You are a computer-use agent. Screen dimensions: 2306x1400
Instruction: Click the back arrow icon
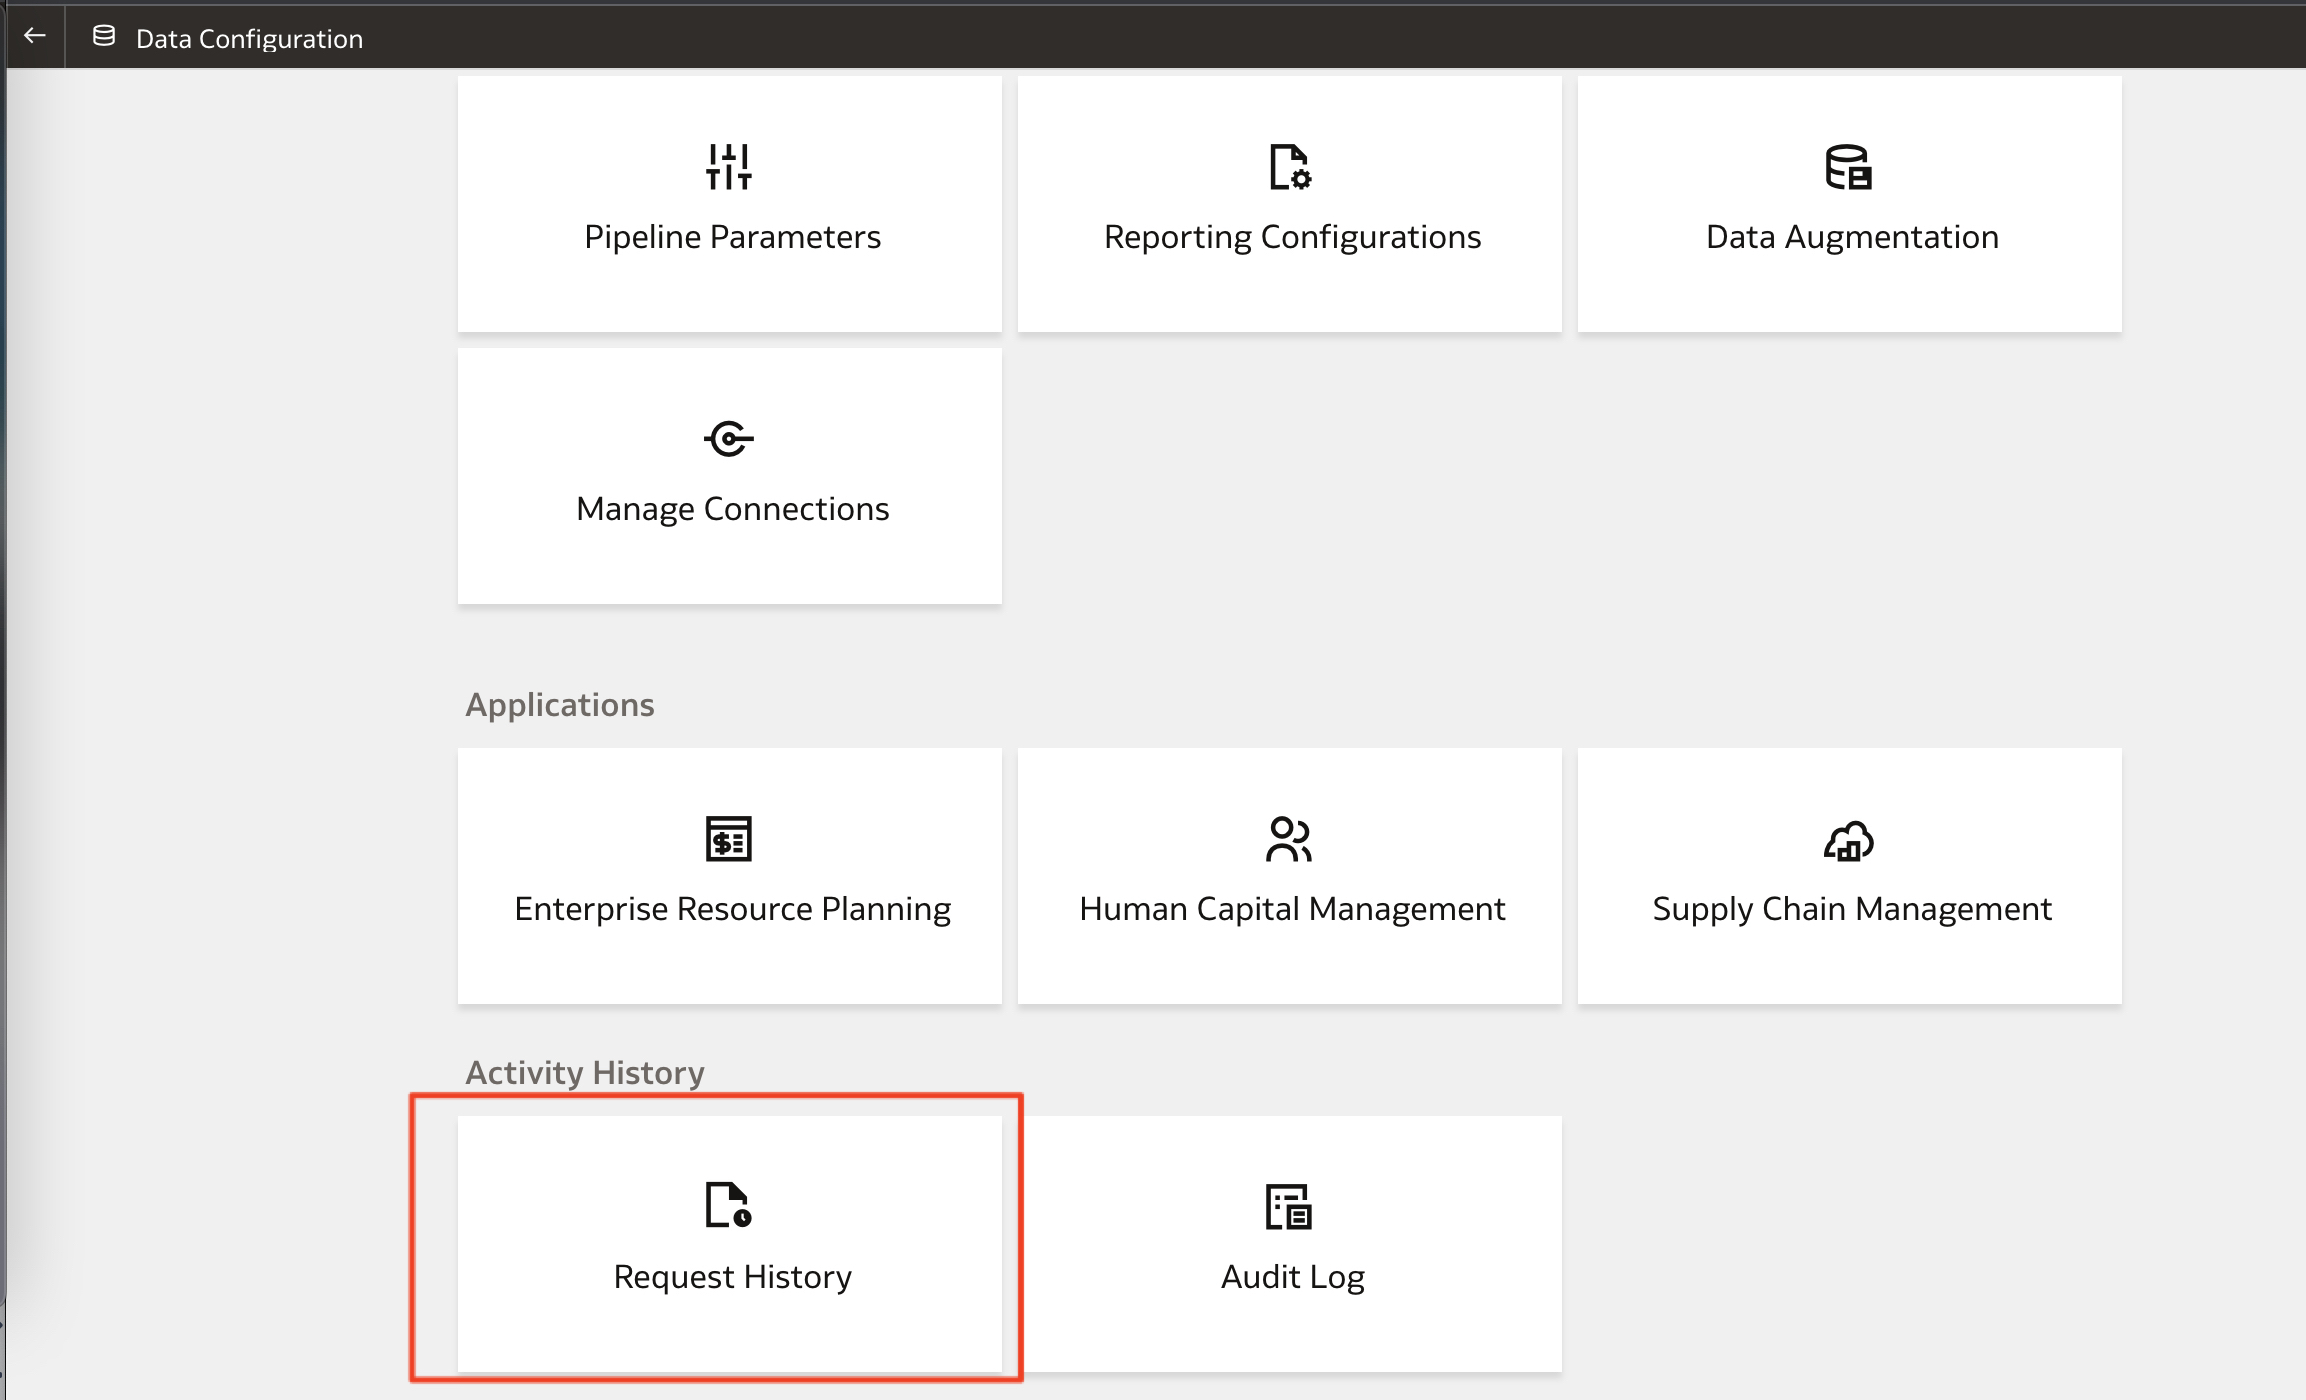click(35, 37)
